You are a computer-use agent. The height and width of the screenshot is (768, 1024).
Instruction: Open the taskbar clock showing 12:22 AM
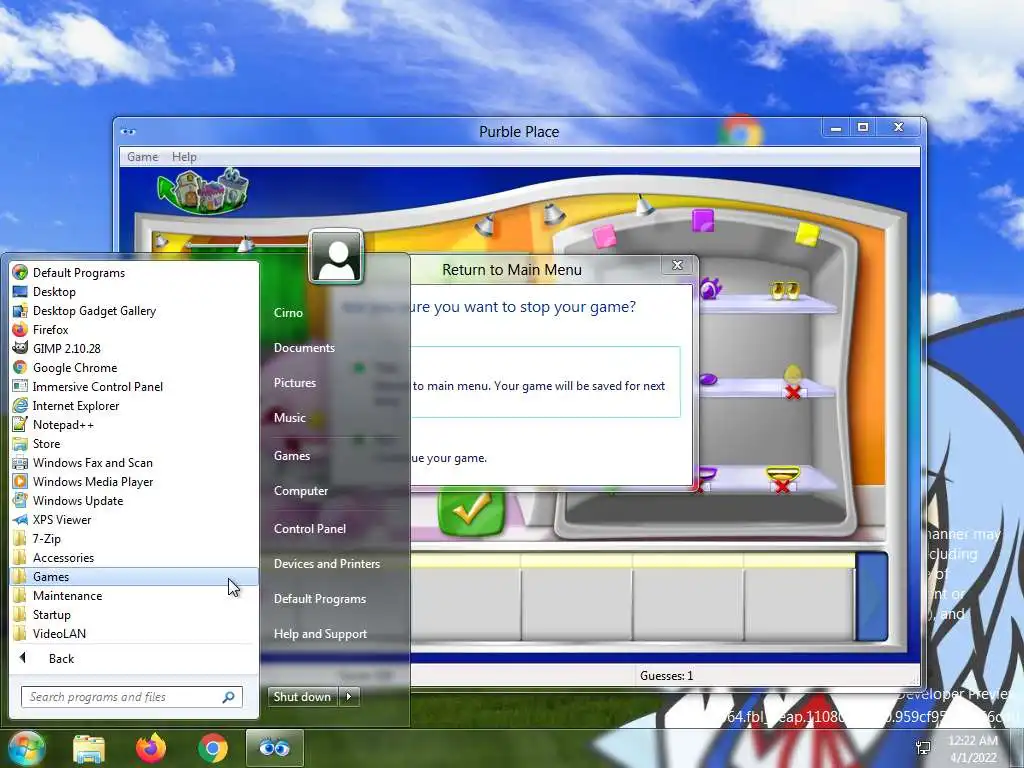point(973,748)
